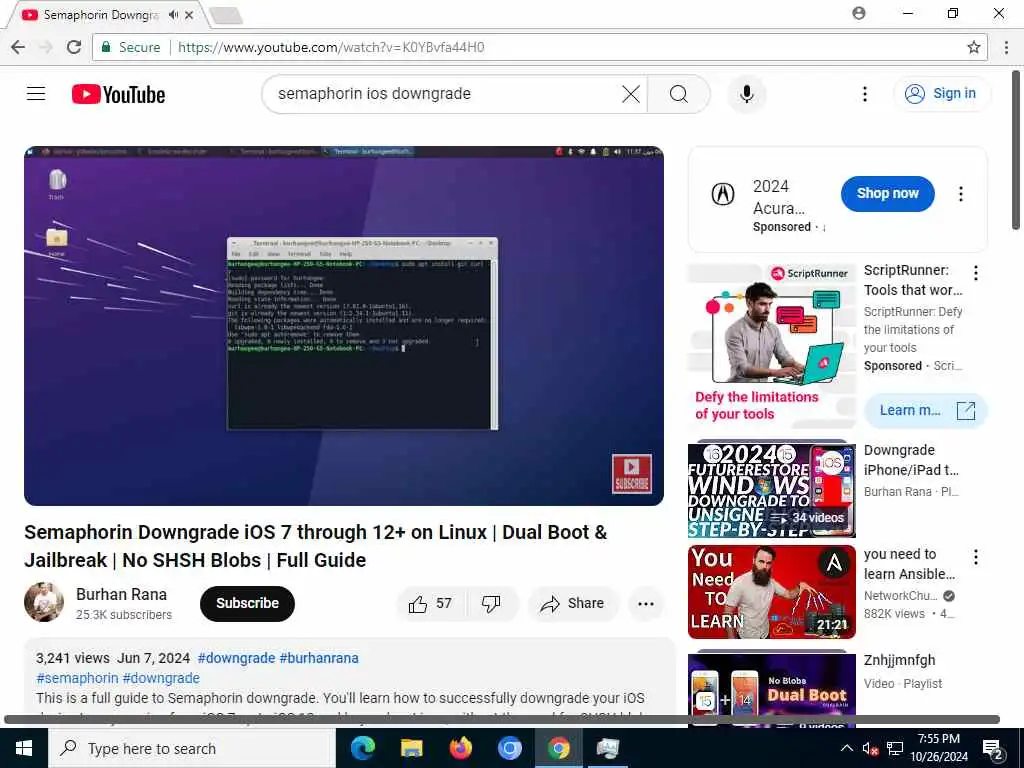Image resolution: width=1024 pixels, height=768 pixels.
Task: Open options for the Ansible video
Action: tap(976, 557)
